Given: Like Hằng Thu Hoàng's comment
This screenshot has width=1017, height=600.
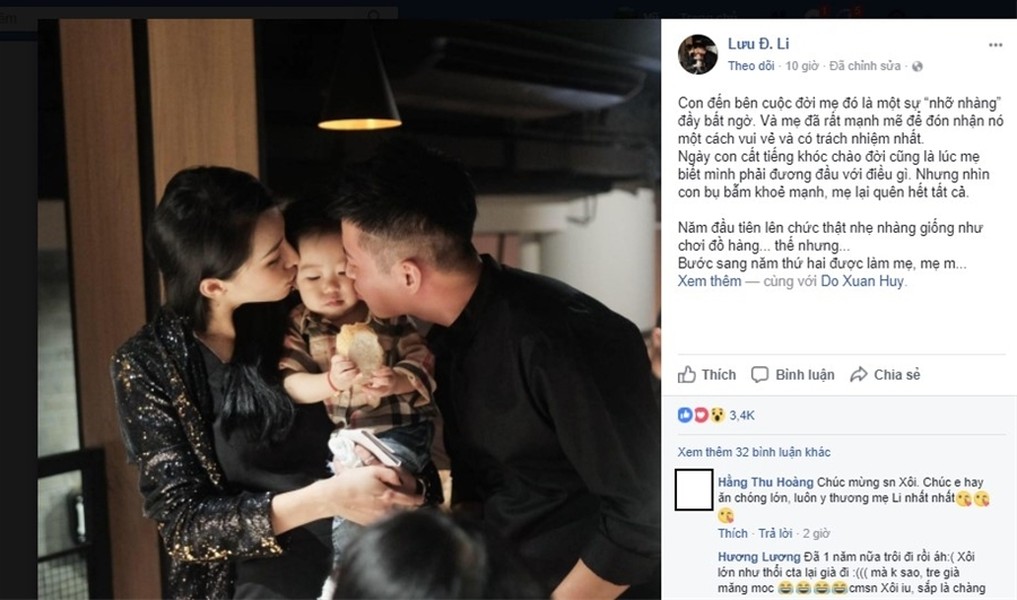Looking at the screenshot, I should click(733, 533).
